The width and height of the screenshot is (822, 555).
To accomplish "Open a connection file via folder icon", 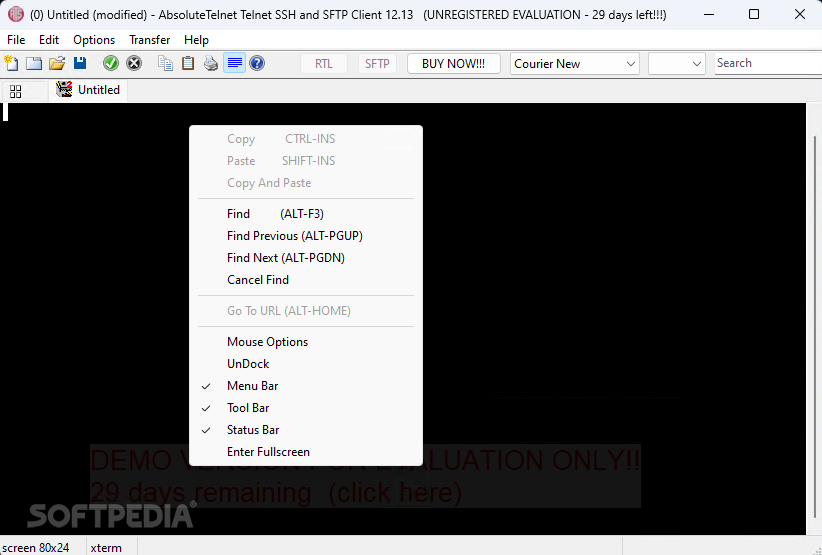I will (x=57, y=63).
